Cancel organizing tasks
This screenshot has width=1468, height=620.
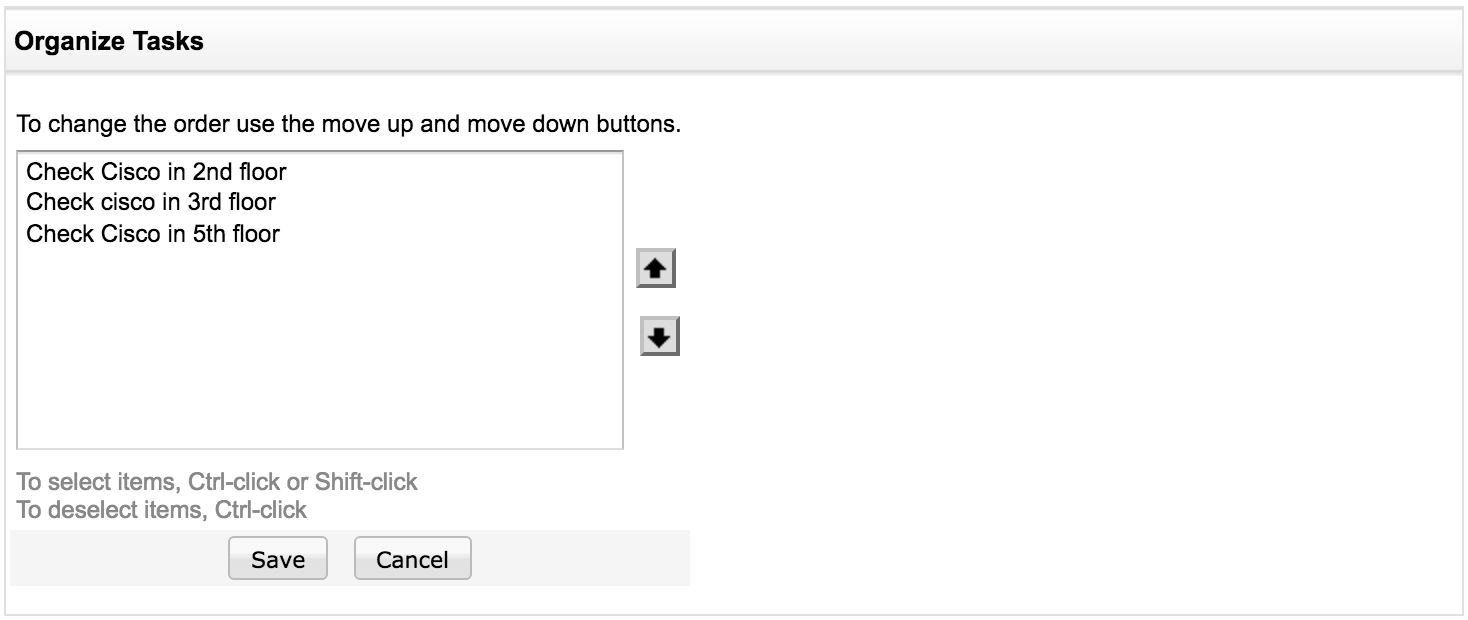[412, 559]
